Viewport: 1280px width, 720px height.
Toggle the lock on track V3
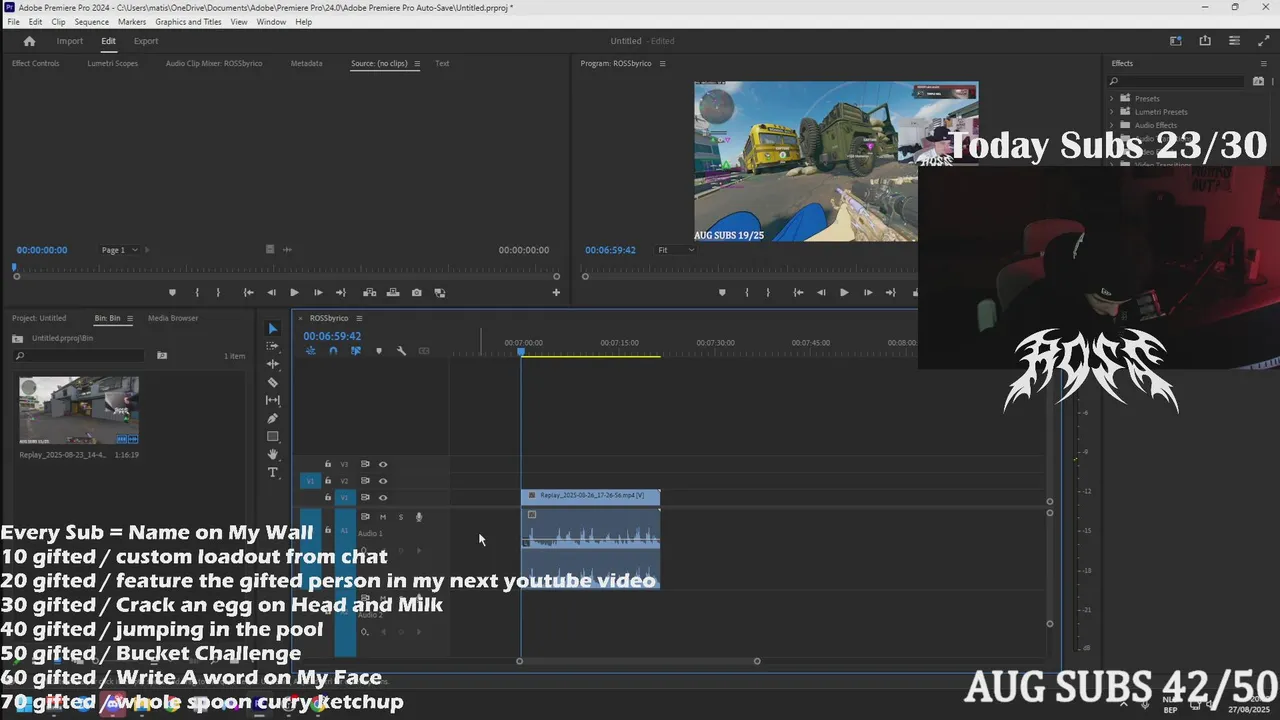(328, 464)
